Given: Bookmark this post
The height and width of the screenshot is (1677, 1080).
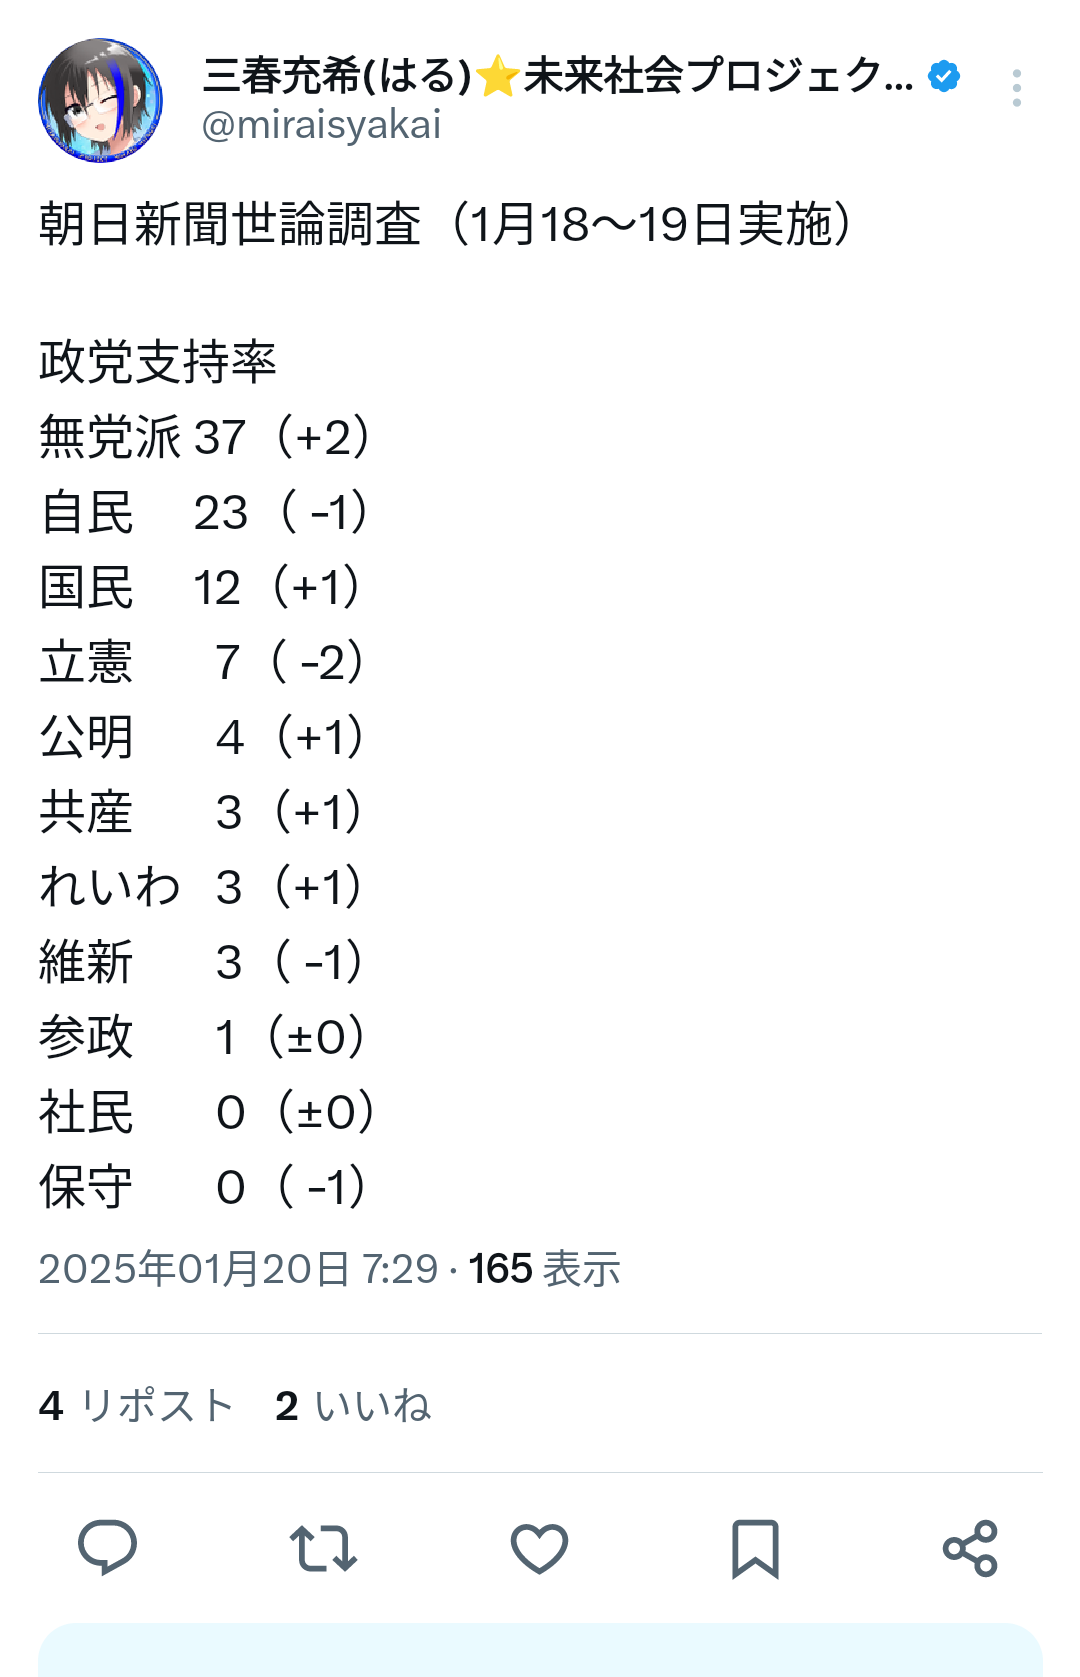Looking at the screenshot, I should [x=755, y=1548].
